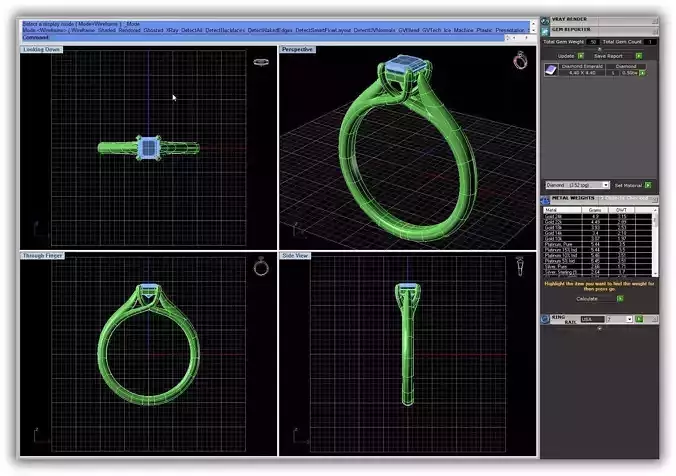676x476 pixels.
Task: Click the Update button label
Action: tap(566, 56)
